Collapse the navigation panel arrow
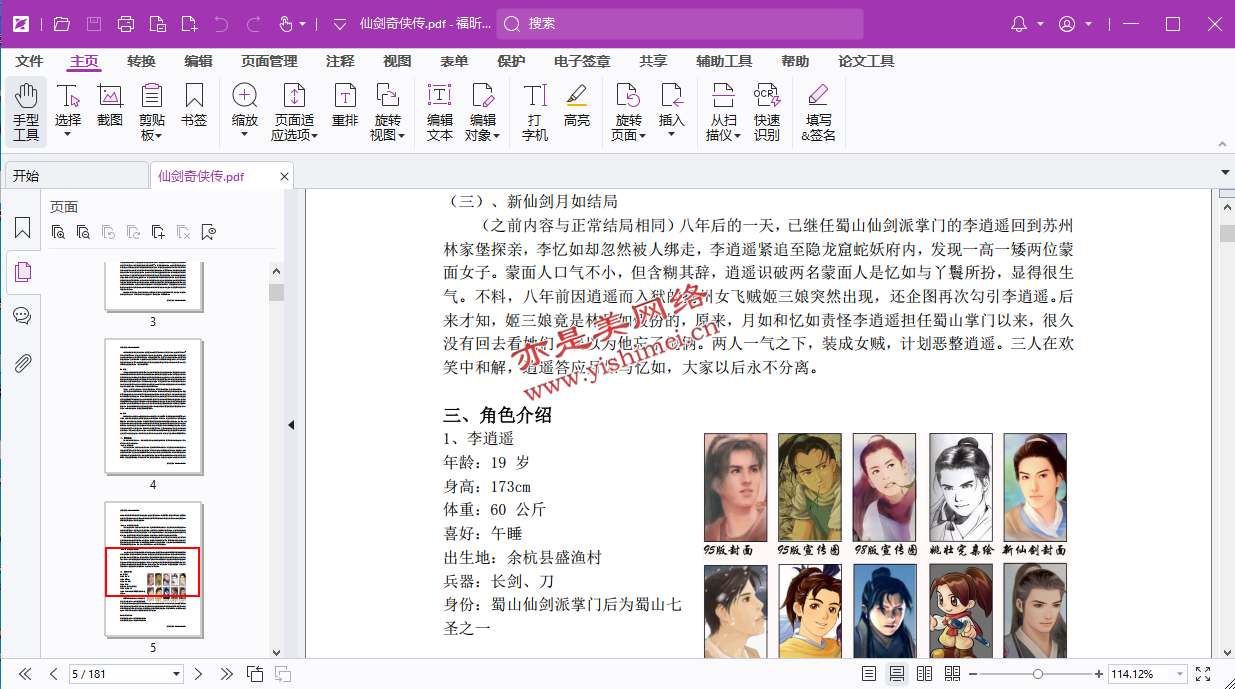 coord(291,425)
